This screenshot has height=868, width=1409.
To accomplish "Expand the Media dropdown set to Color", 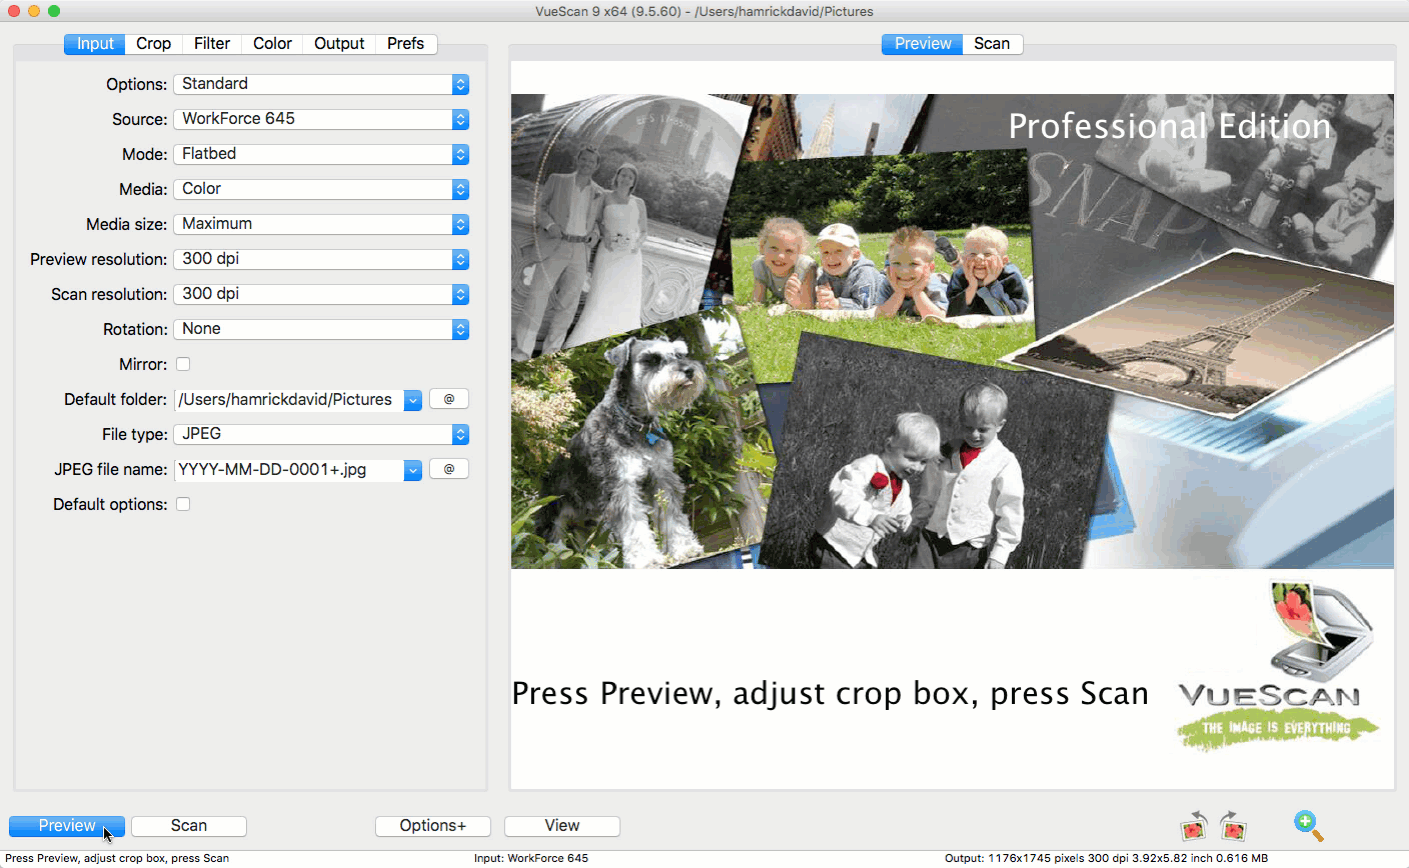I will (x=321, y=189).
